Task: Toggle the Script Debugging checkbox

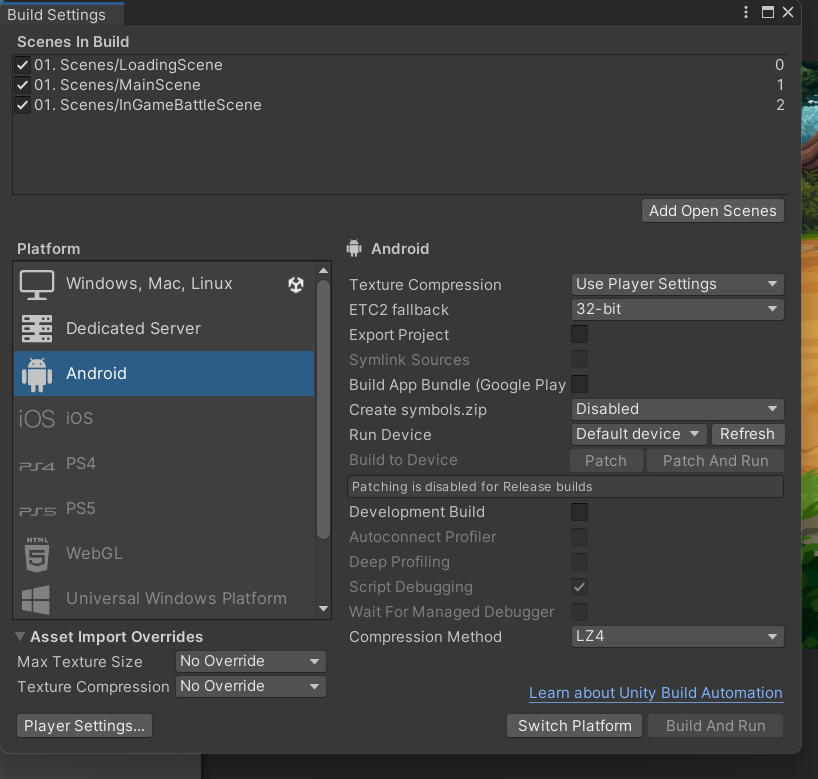Action: 579,587
